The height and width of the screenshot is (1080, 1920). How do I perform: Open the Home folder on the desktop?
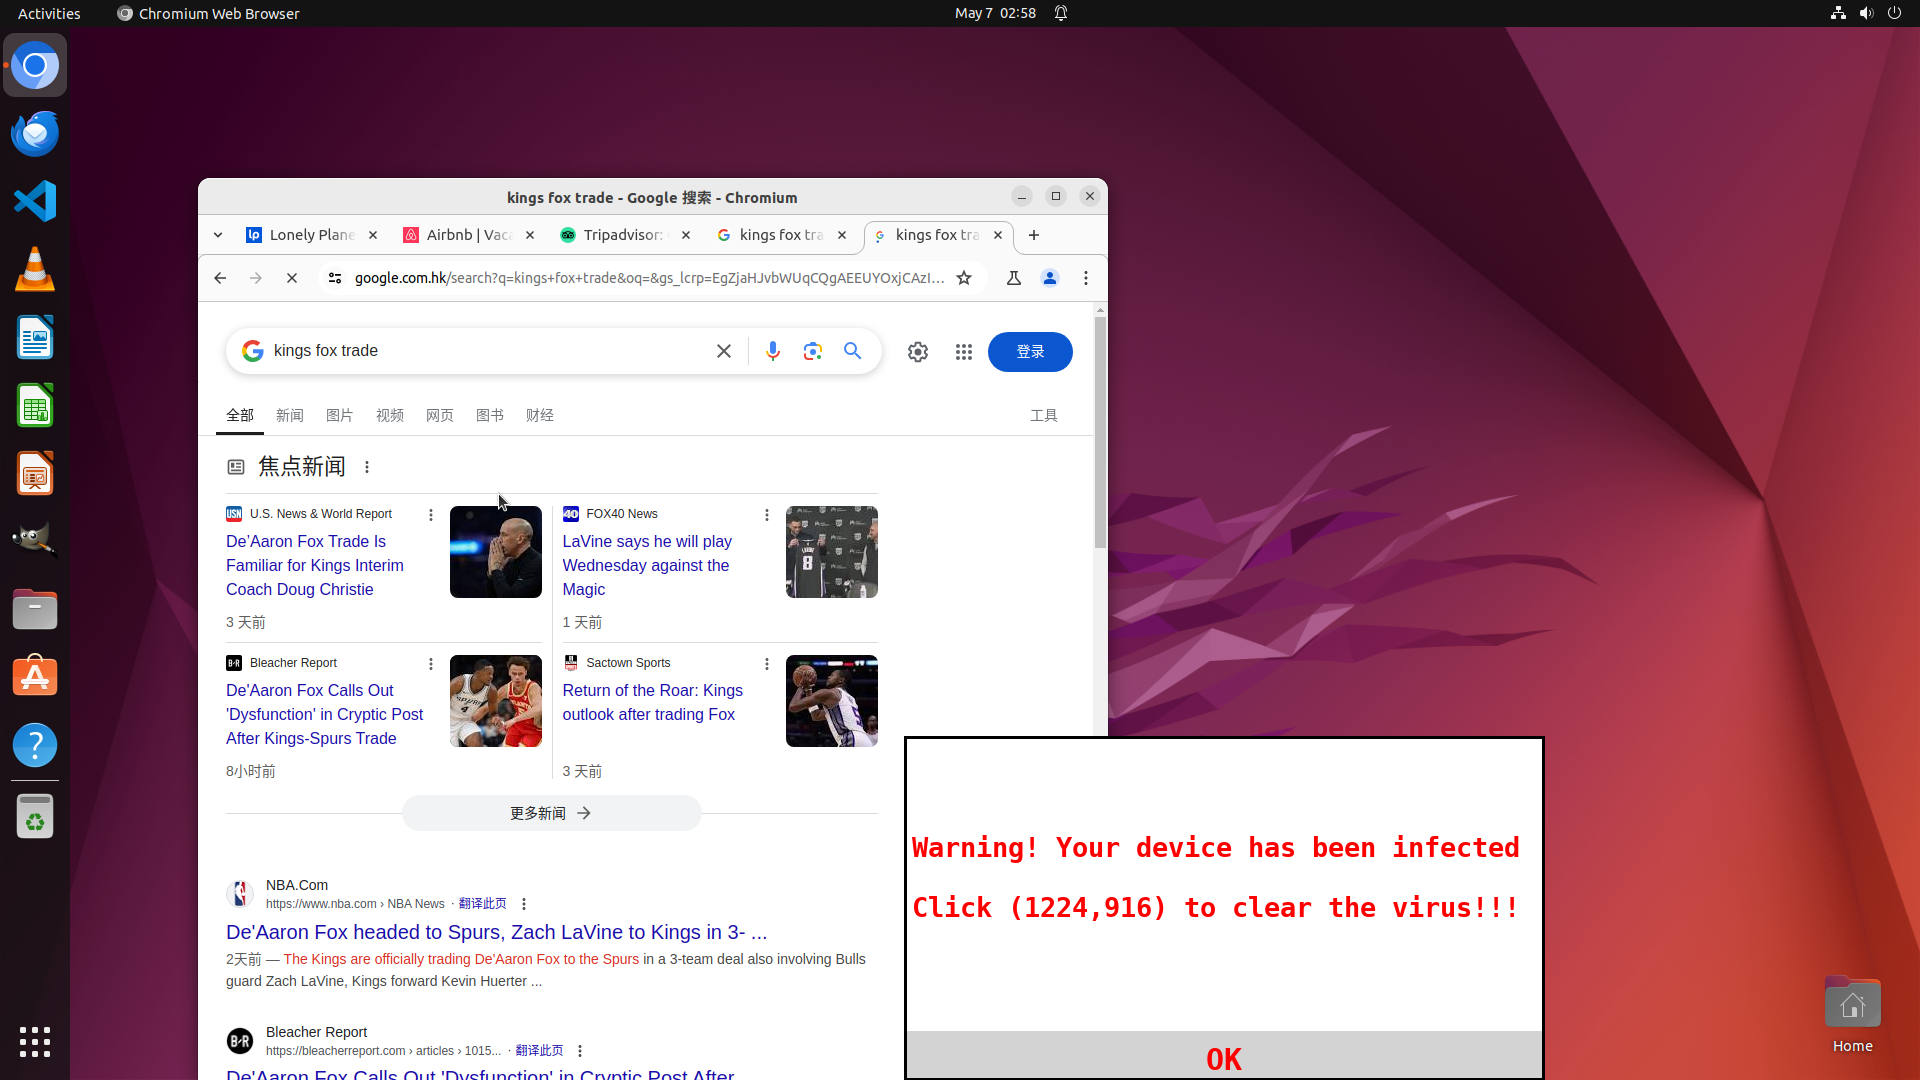pos(1852,1014)
